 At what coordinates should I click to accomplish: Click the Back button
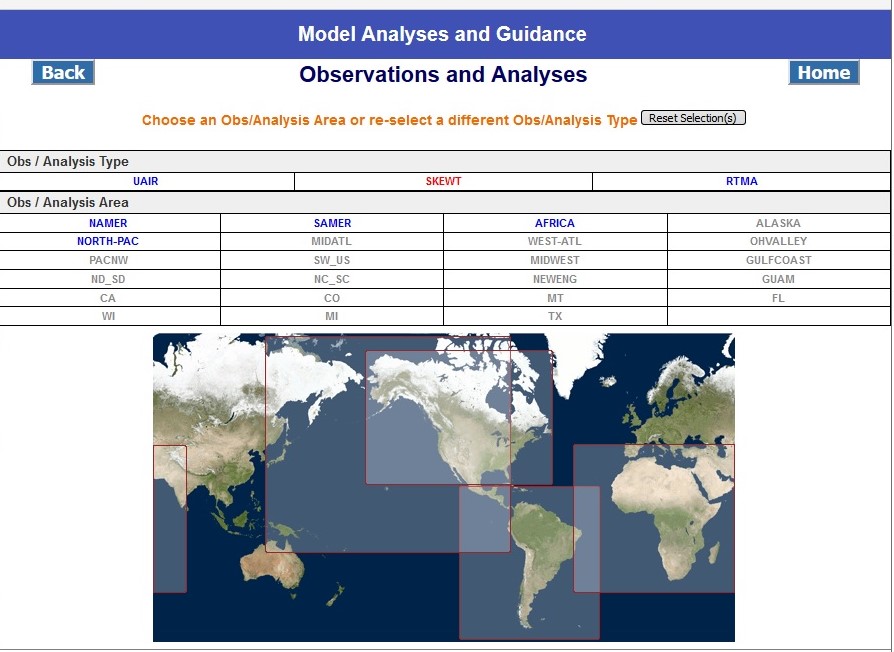(63, 72)
